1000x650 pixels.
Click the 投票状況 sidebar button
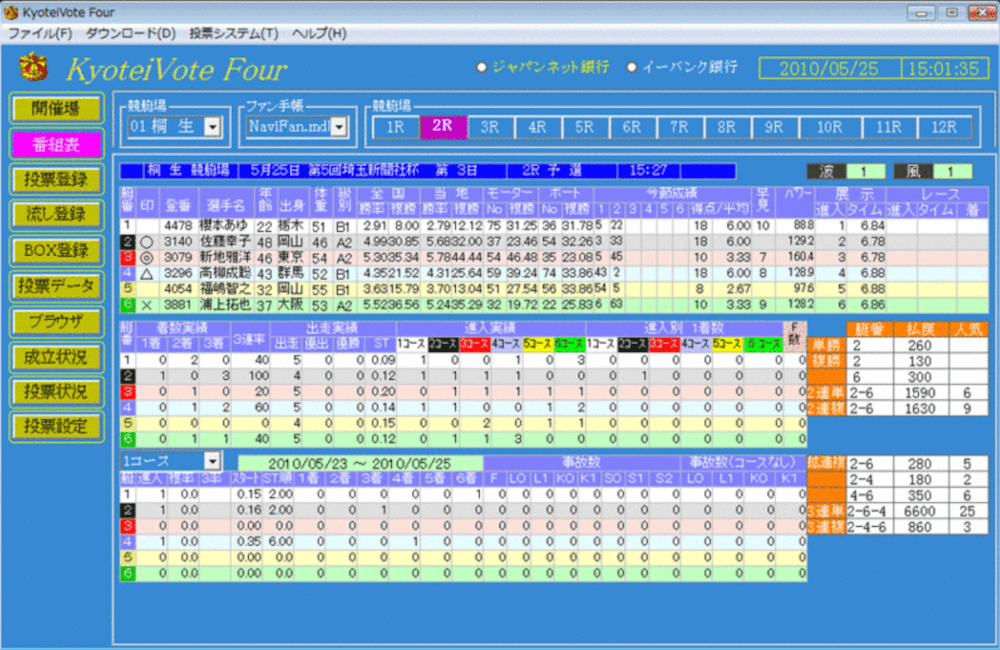coord(56,392)
